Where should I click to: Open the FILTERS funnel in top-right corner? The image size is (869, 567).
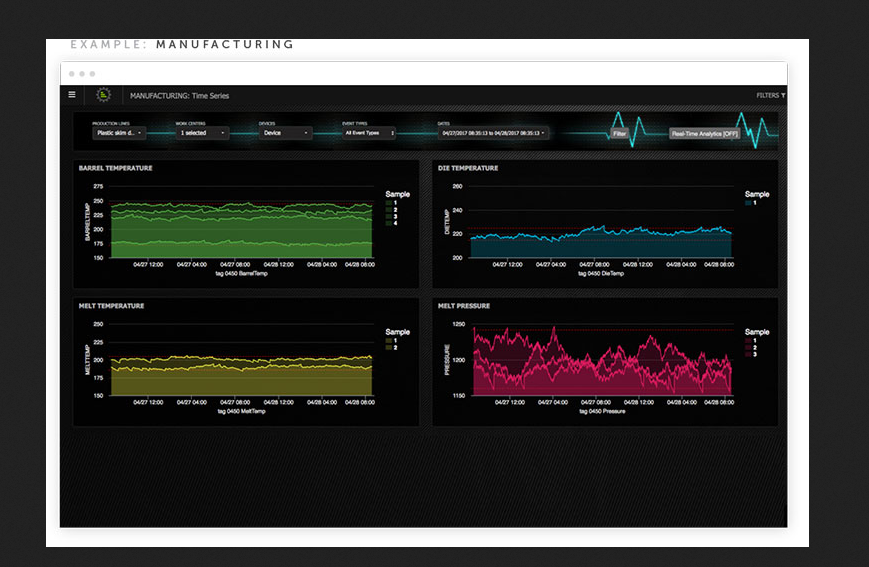tap(770, 96)
